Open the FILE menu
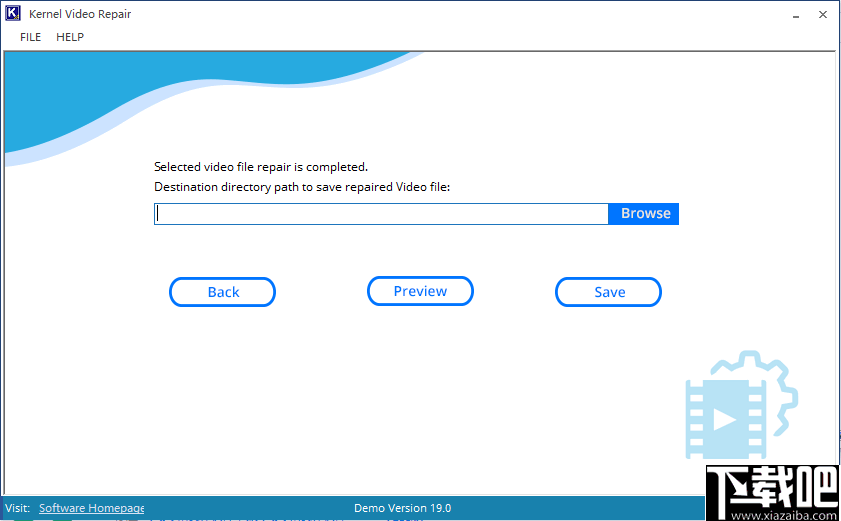 click(x=31, y=37)
